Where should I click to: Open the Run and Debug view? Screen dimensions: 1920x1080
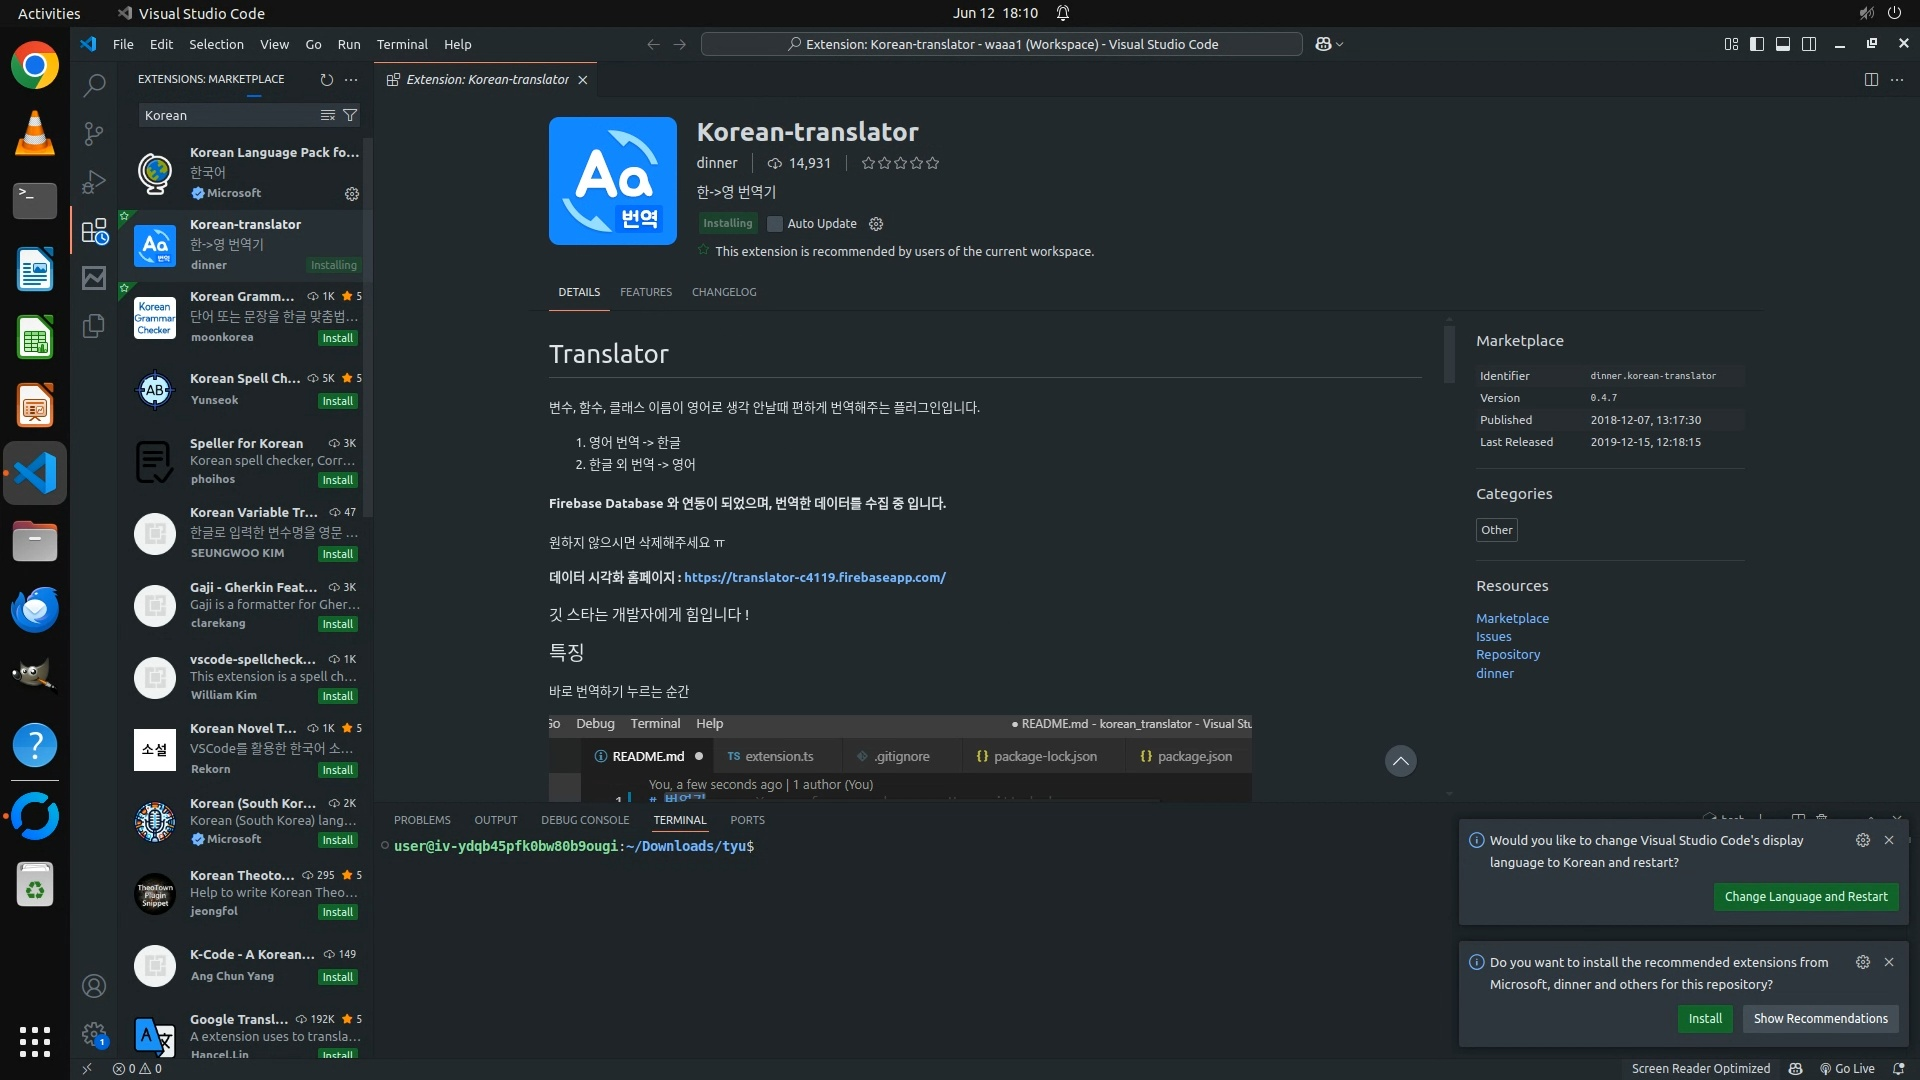tap(94, 182)
